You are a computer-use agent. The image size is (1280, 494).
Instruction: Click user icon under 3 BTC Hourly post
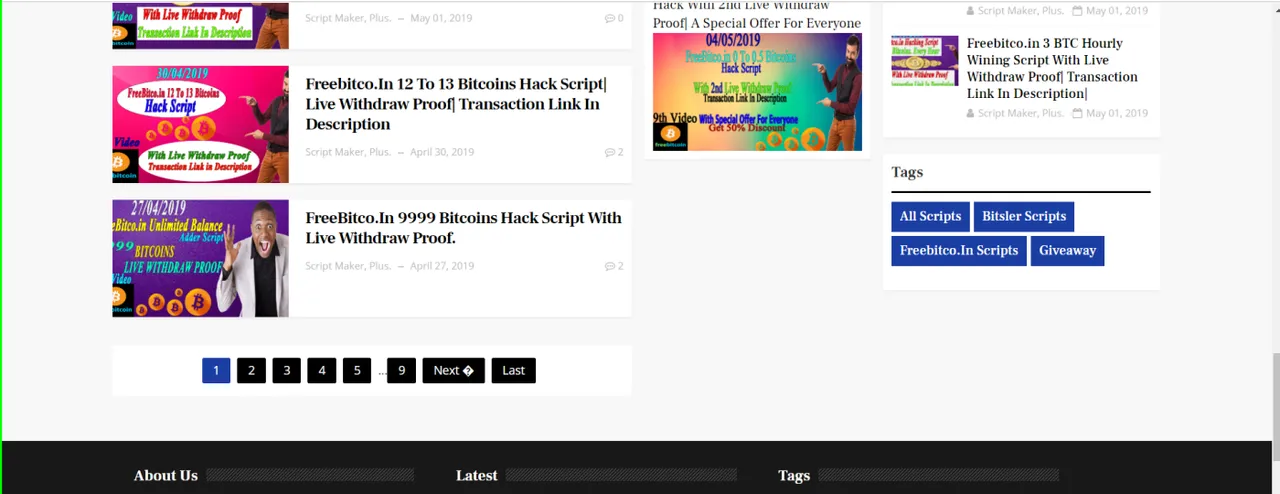pyautogui.click(x=971, y=113)
